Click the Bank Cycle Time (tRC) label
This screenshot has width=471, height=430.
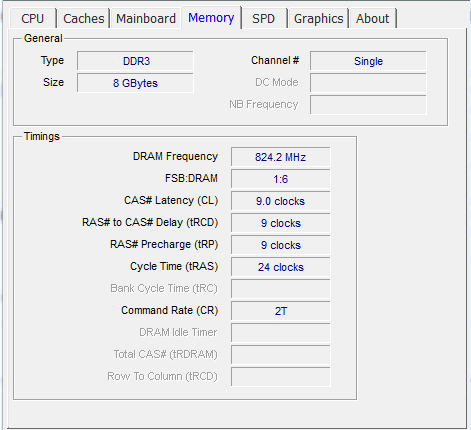(x=164, y=288)
